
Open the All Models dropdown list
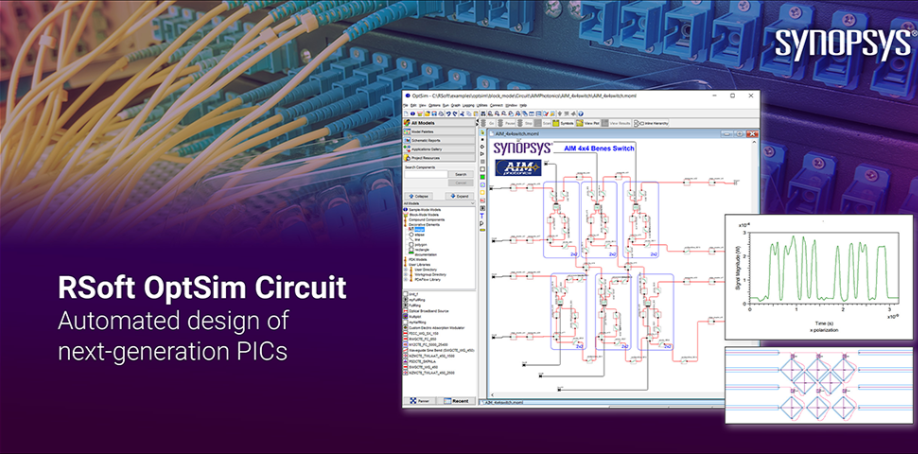point(439,203)
